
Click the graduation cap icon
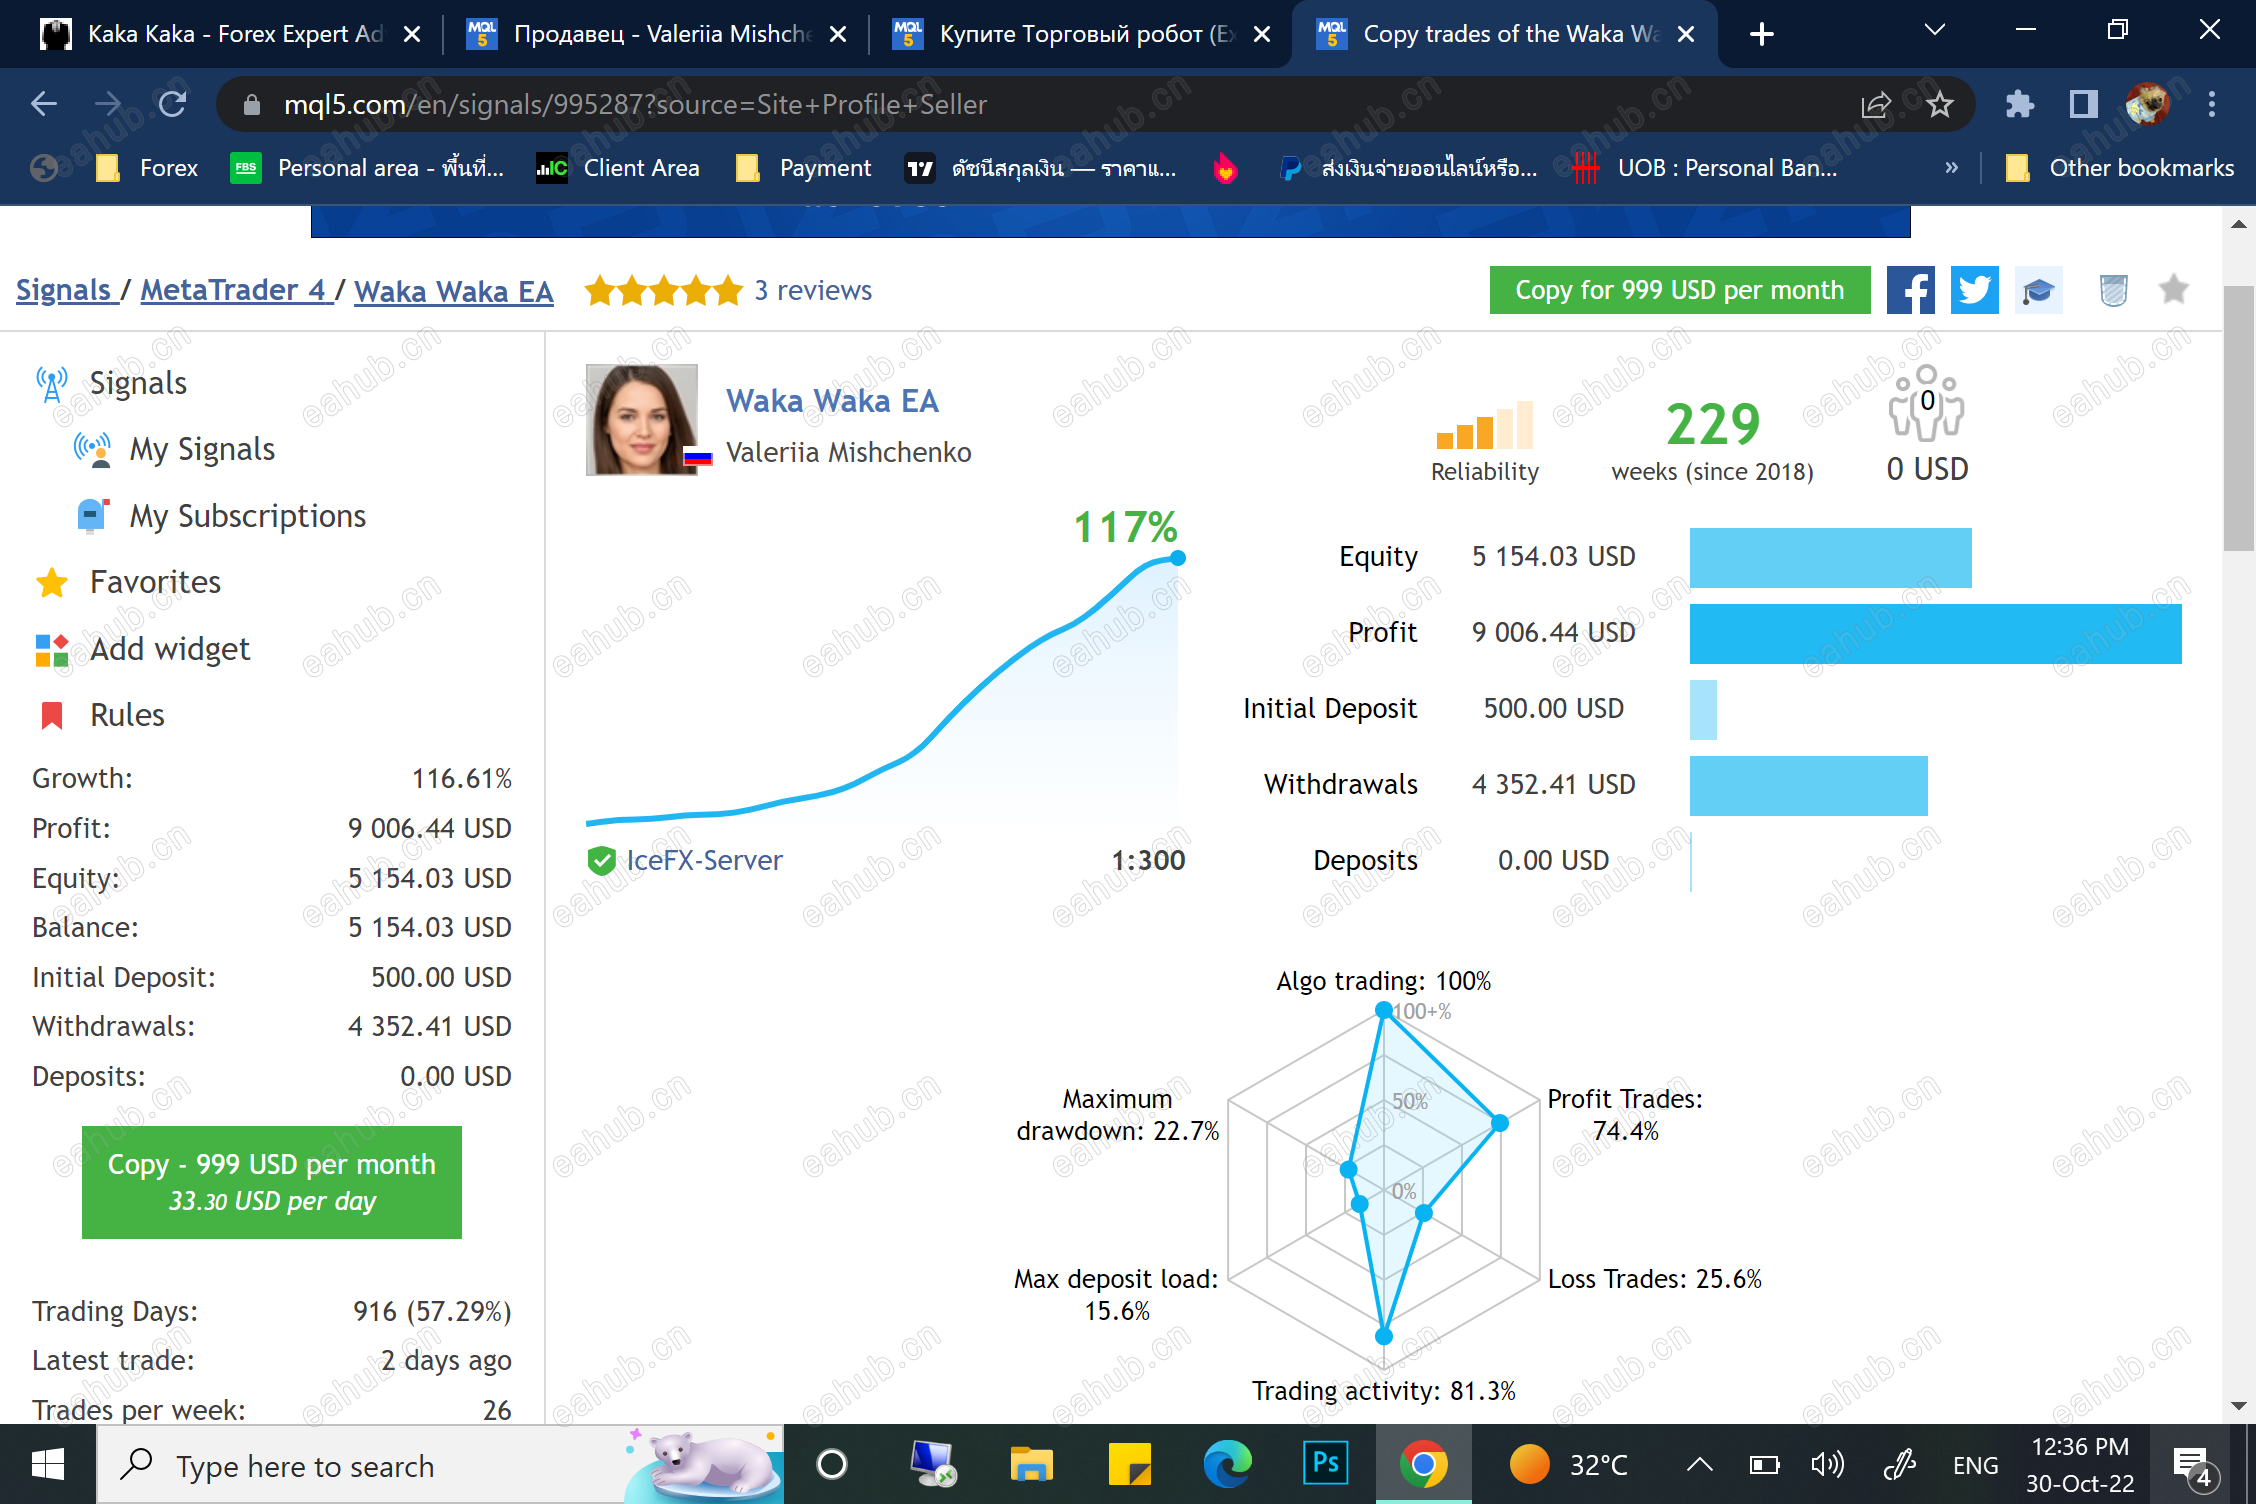[2038, 290]
